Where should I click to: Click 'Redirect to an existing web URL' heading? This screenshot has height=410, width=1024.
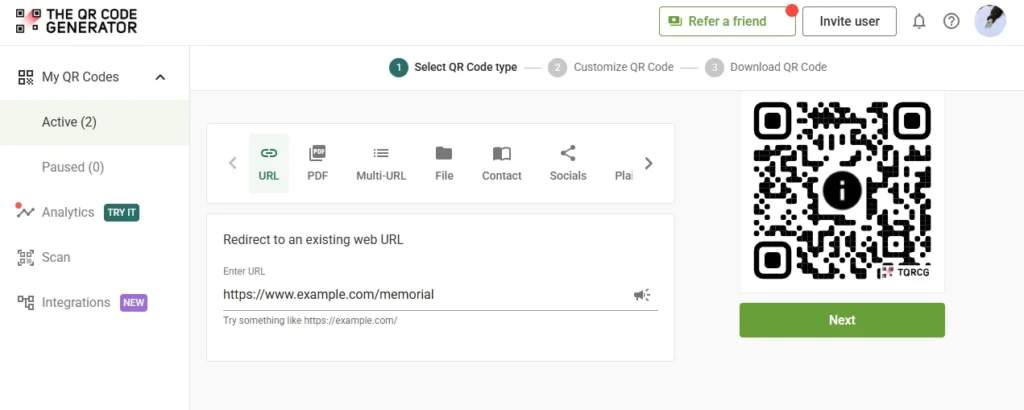(313, 240)
